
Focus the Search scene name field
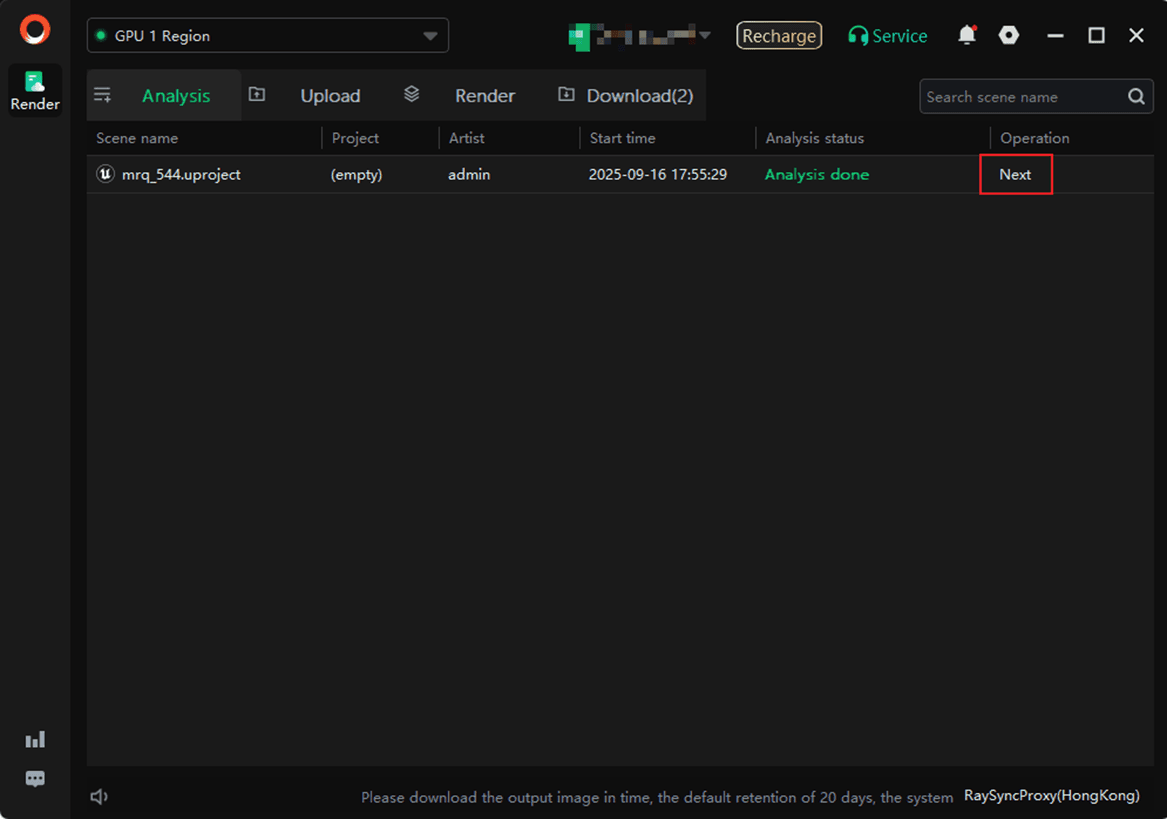(1020, 97)
